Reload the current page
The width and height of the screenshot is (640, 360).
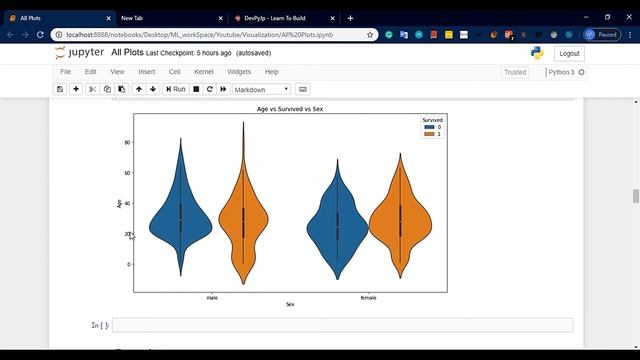pos(40,35)
